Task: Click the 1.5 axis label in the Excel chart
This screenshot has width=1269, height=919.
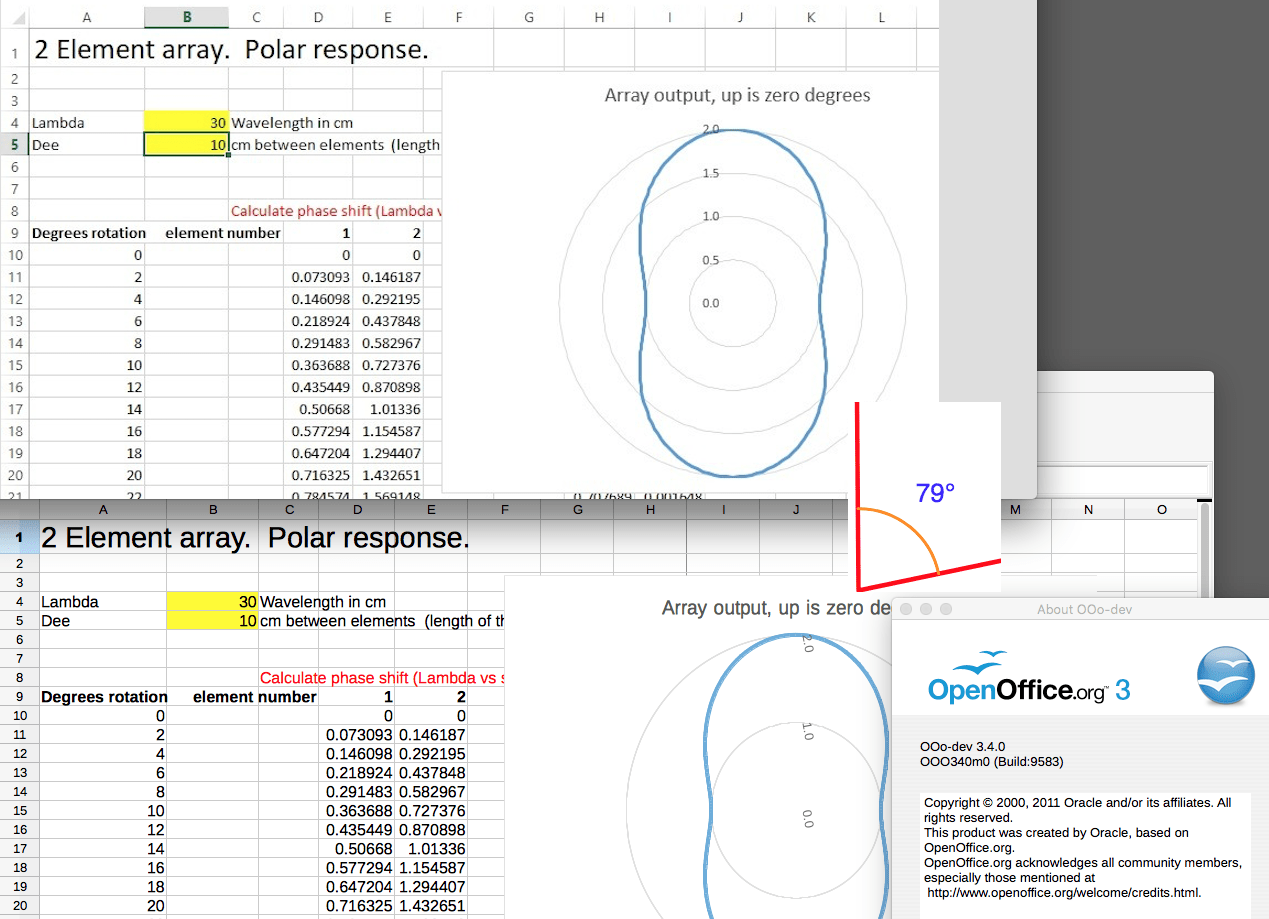Action: point(710,174)
